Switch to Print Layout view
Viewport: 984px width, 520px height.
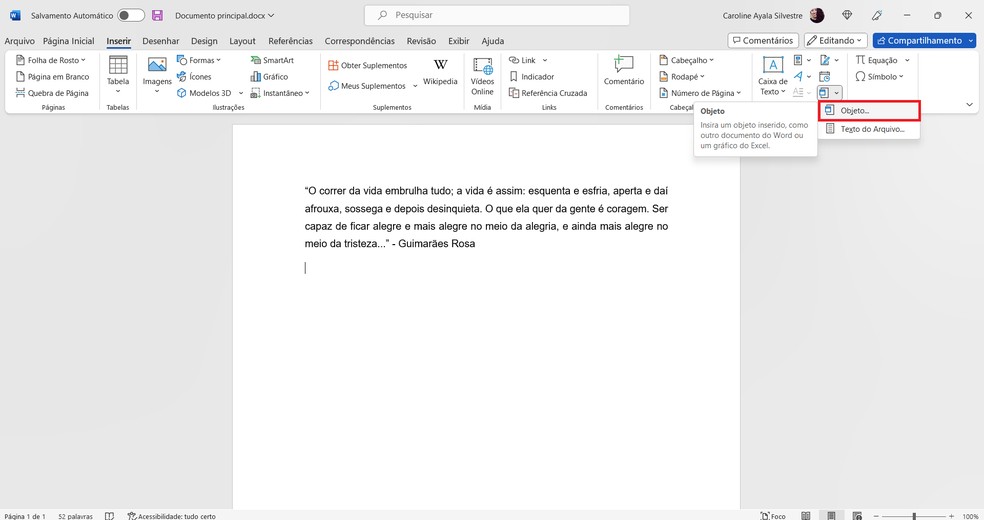tap(831, 516)
